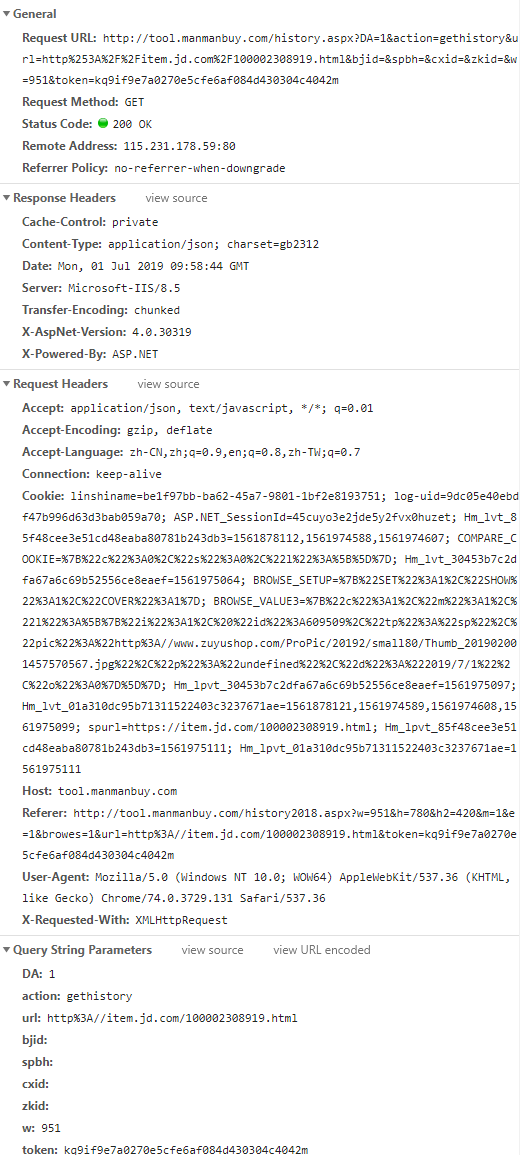The height and width of the screenshot is (1156, 520).
Task: Click the Referrer Policy value text
Action: [200, 168]
